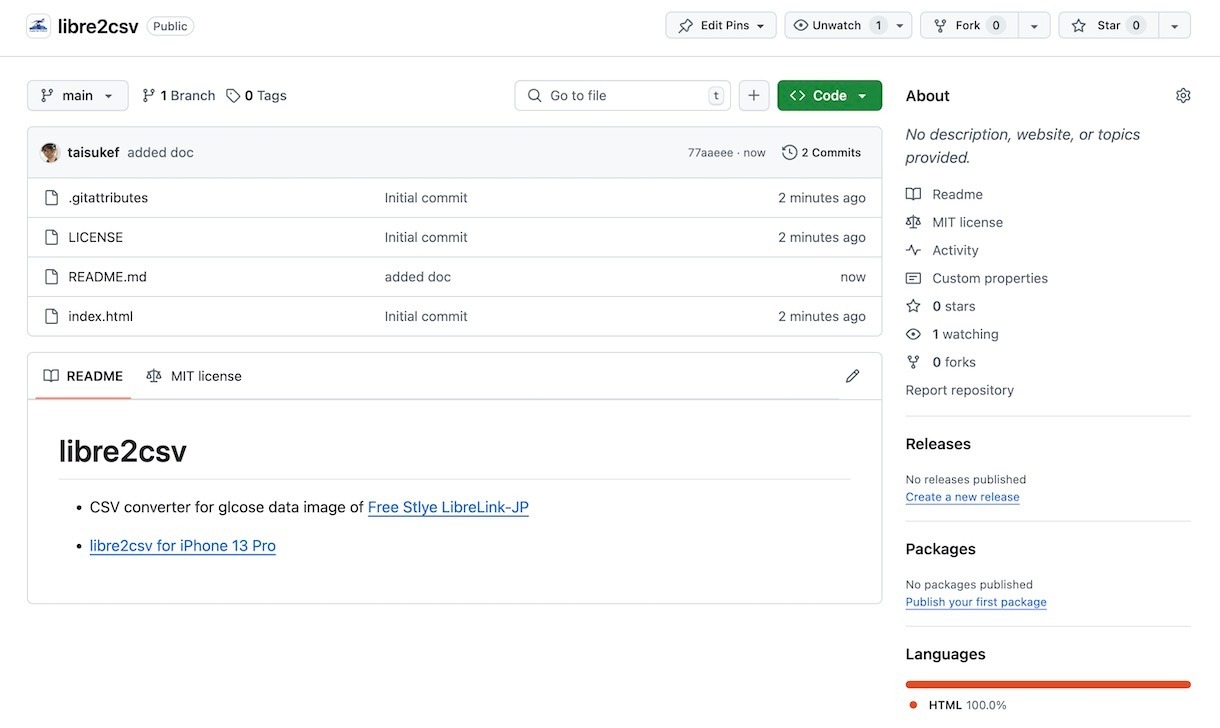This screenshot has width=1220, height=728.
Task: Open the index.html file
Action: [x=101, y=317]
